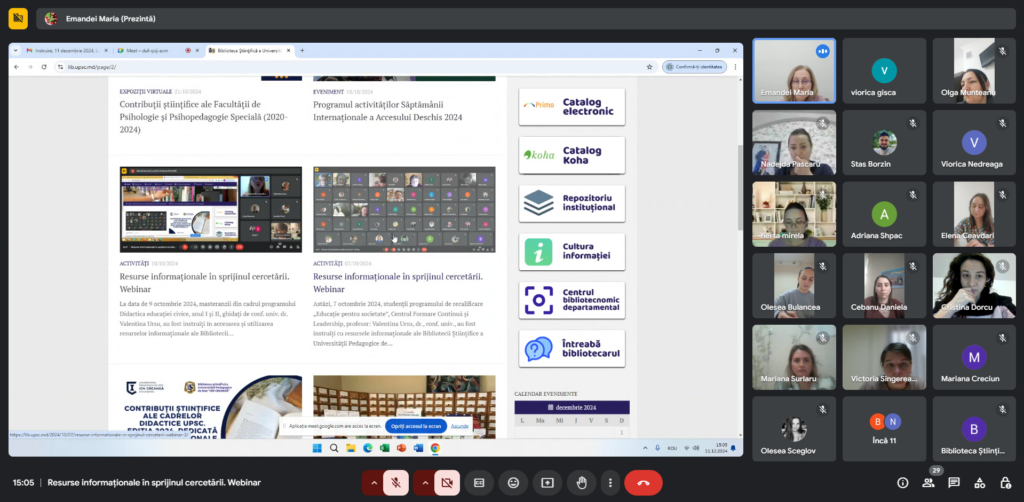Open article 'Programul activităților Săptămânii Internaționale'
The image size is (1024, 502).
(x=388, y=111)
